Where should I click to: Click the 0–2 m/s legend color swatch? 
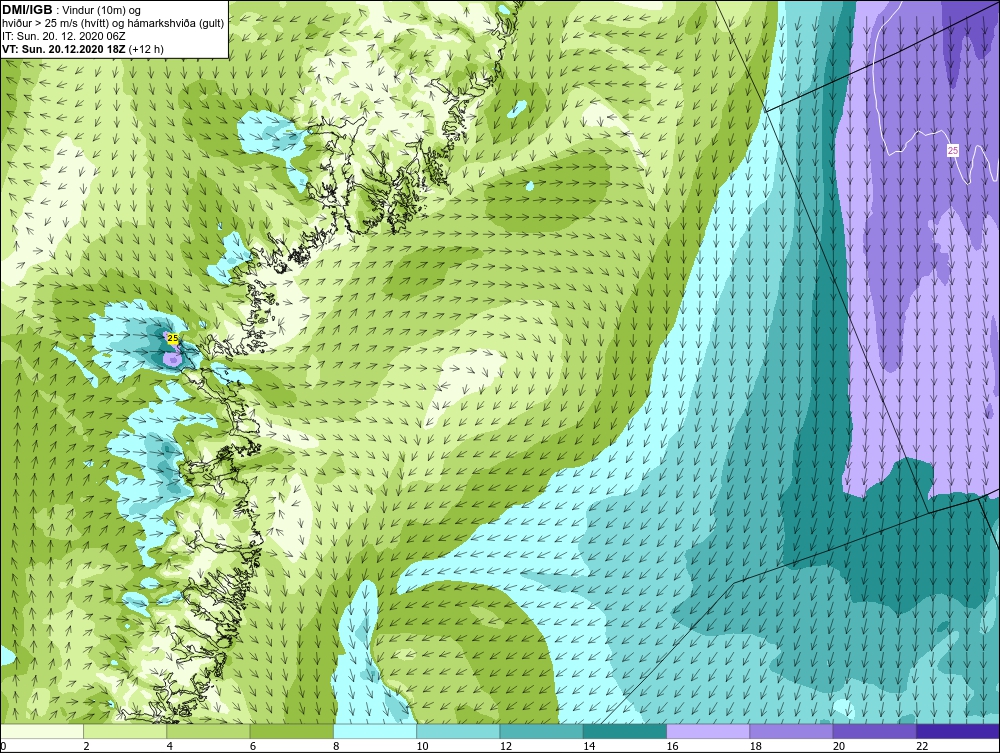click(42, 731)
